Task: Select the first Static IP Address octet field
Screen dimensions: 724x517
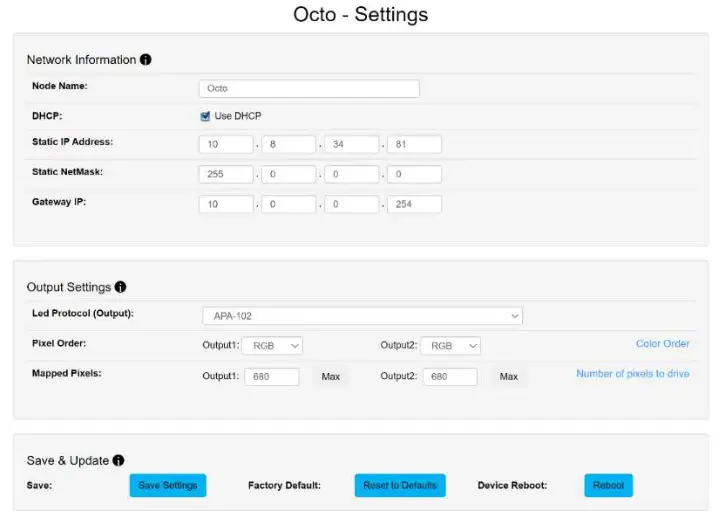Action: [226, 144]
